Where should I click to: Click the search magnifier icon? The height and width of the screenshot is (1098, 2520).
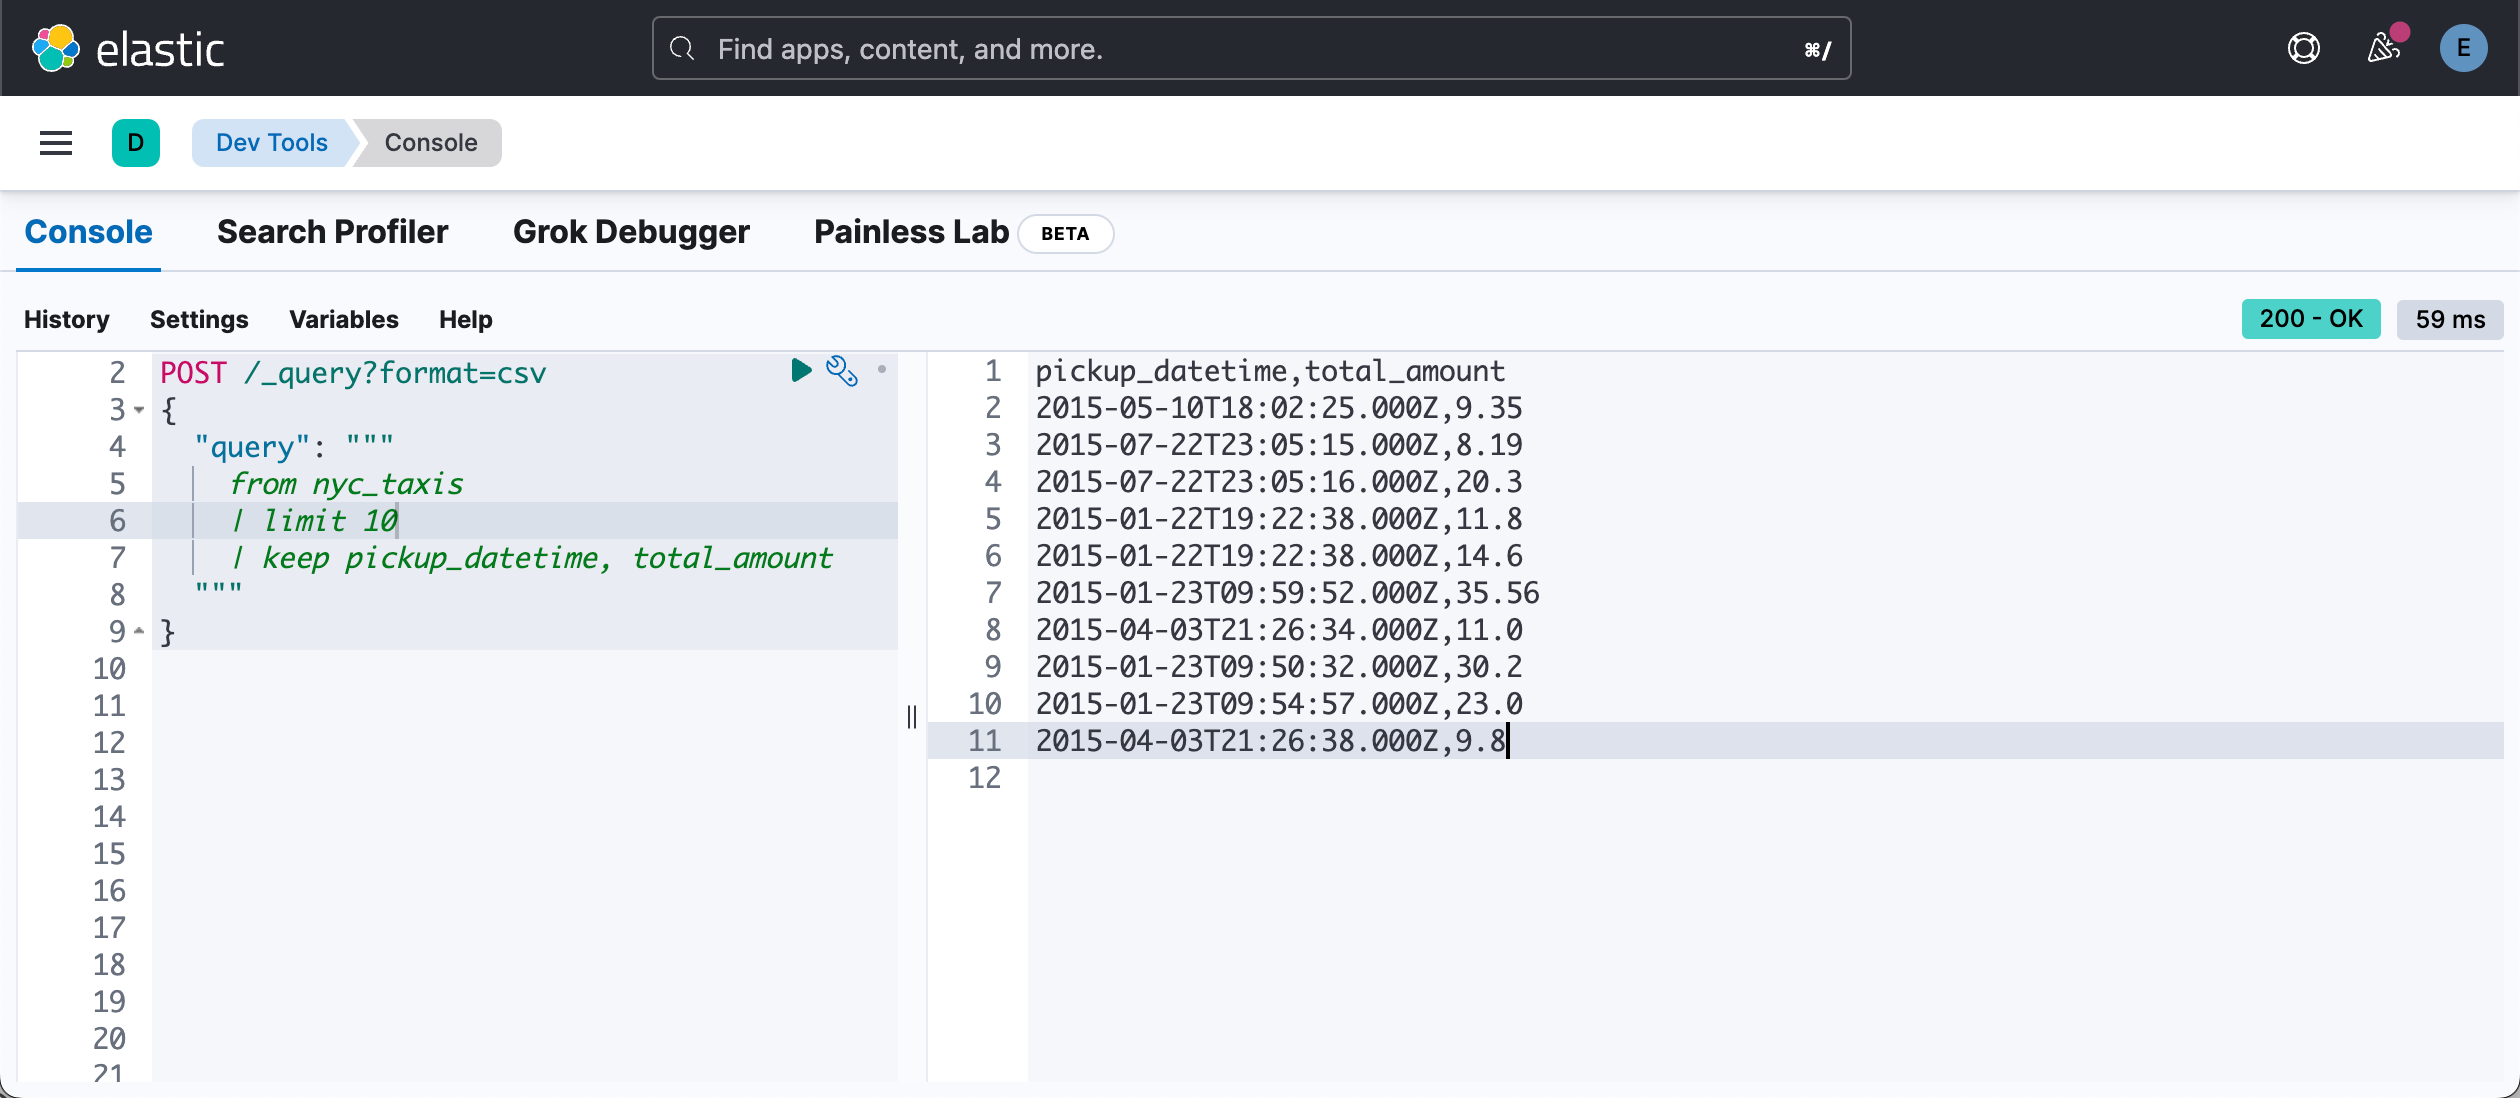(x=682, y=48)
